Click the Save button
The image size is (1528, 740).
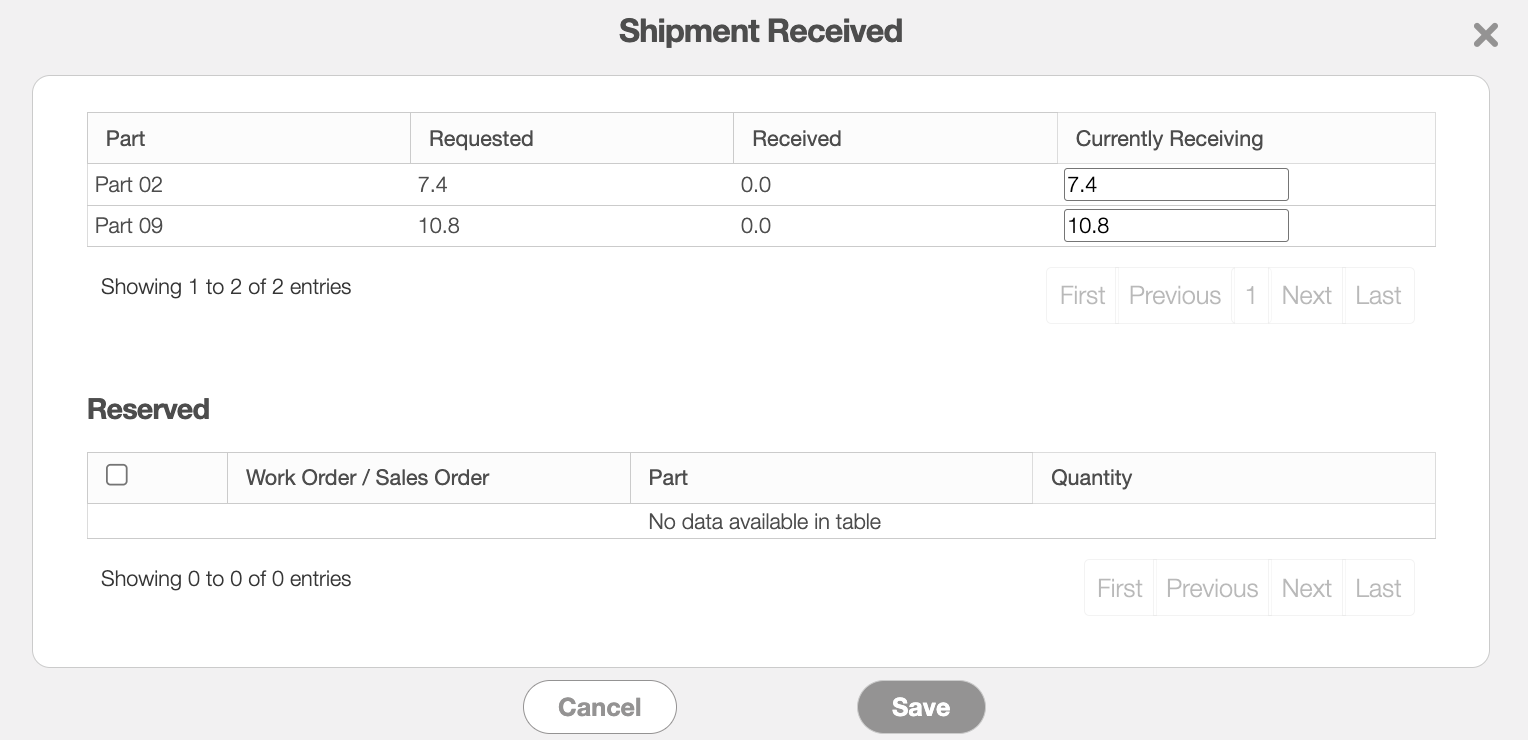click(x=921, y=707)
